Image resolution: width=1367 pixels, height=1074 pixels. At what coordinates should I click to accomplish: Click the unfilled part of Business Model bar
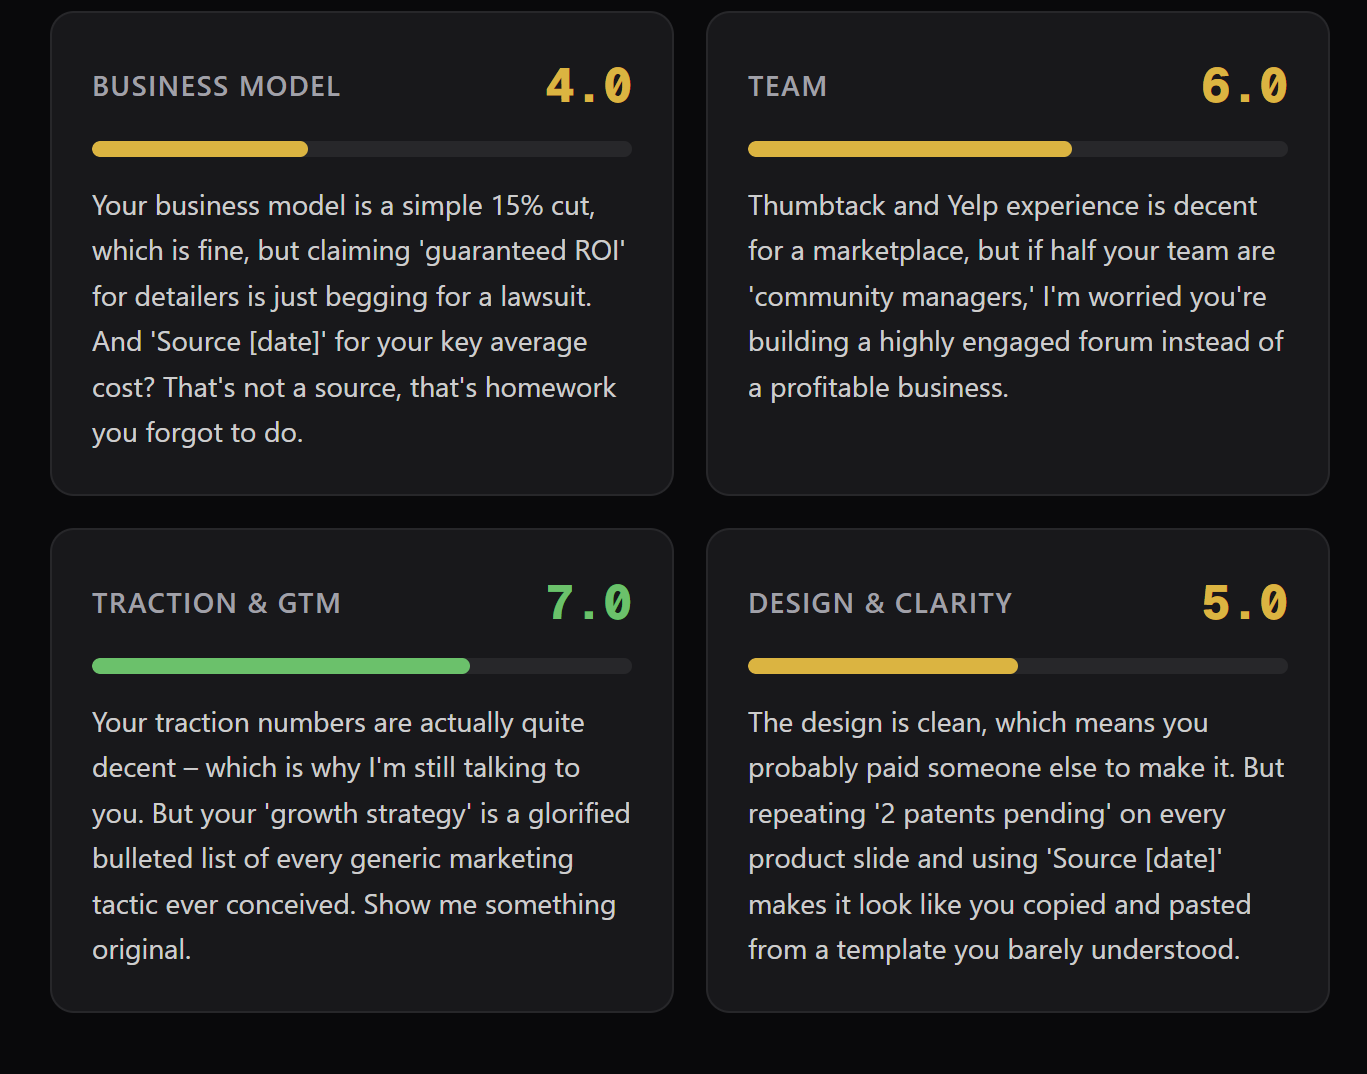coord(470,149)
